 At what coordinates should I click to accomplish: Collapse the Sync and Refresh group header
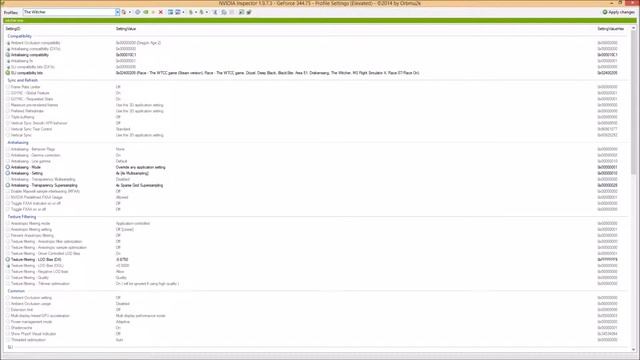coord(22,80)
